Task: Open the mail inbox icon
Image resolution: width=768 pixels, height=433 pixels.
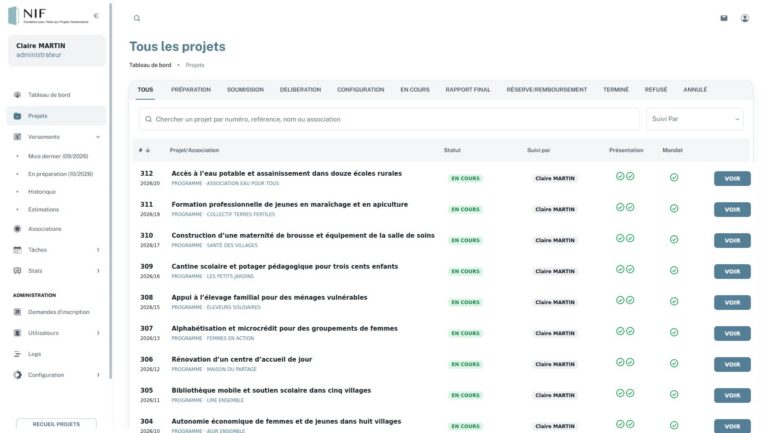Action: 723,18
